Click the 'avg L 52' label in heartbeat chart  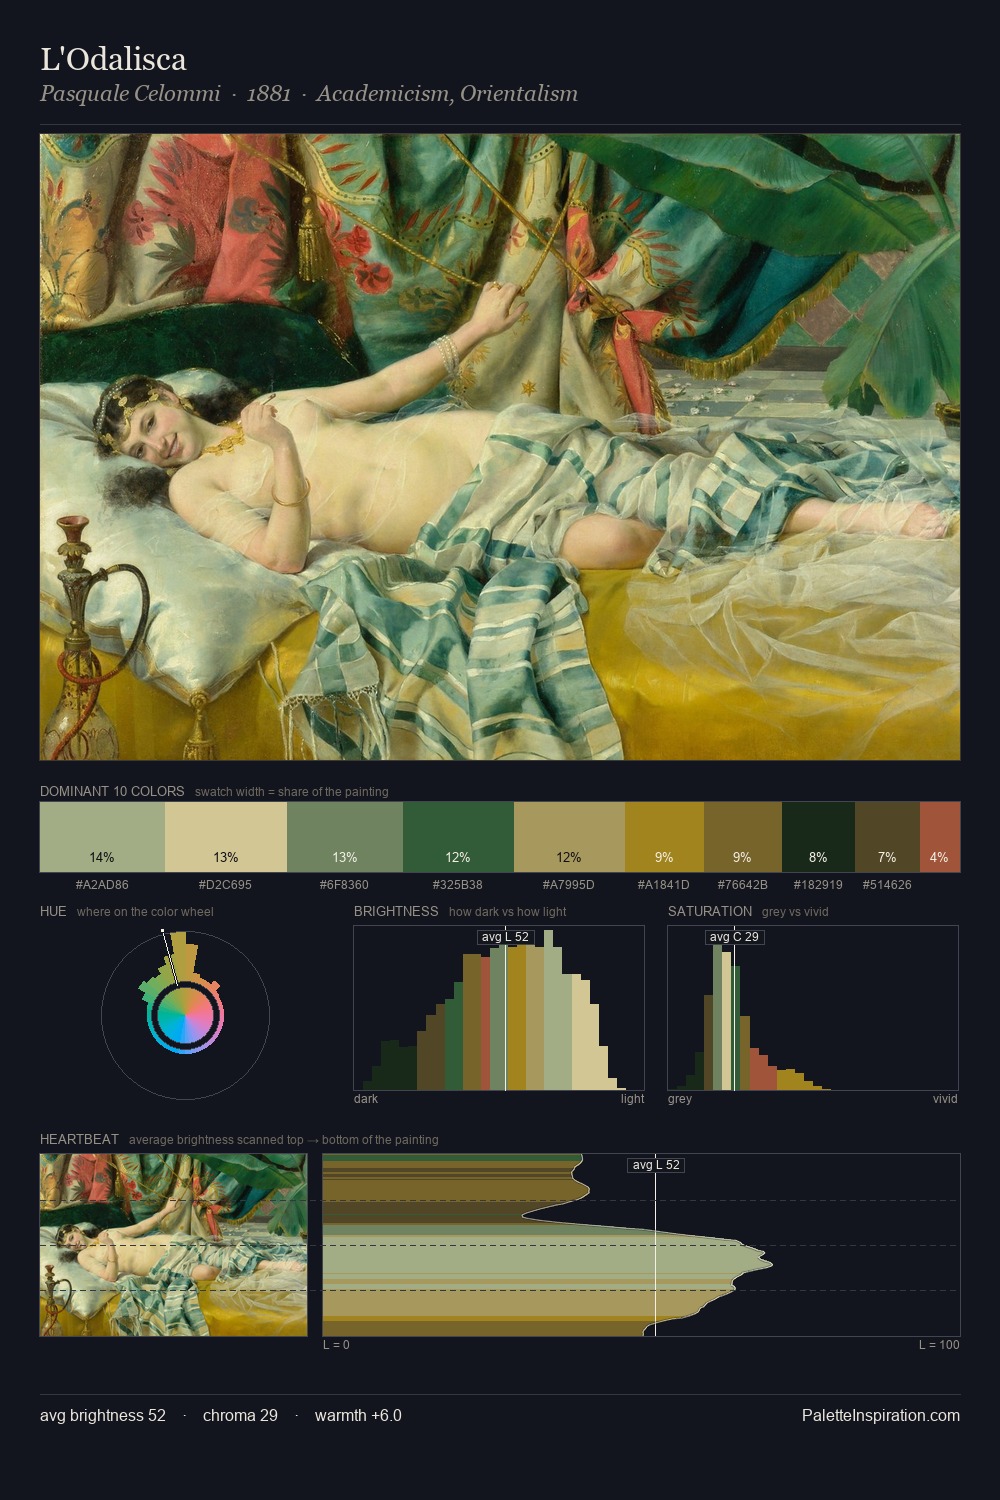655,1165
